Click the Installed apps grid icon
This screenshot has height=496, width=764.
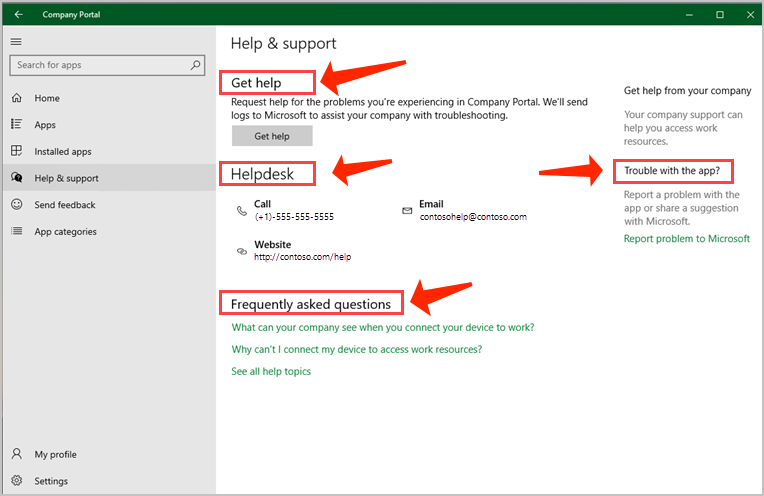pyautogui.click(x=17, y=151)
